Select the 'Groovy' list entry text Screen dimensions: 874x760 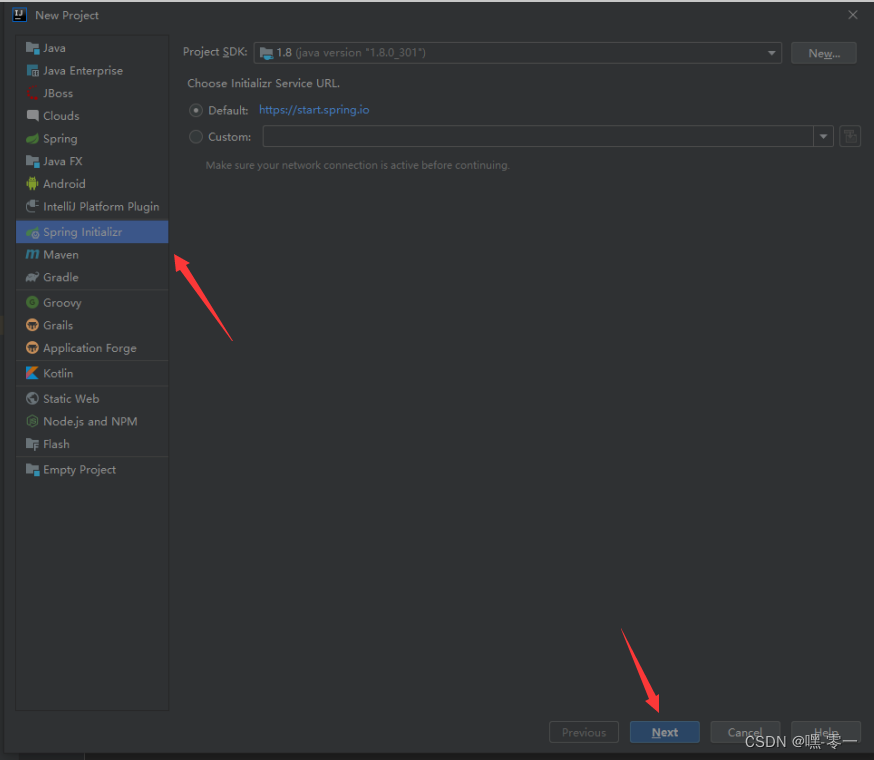62,303
